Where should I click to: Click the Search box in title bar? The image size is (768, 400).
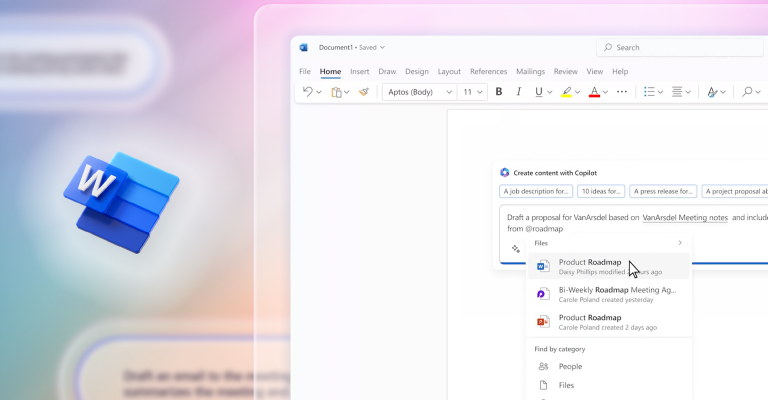point(682,47)
